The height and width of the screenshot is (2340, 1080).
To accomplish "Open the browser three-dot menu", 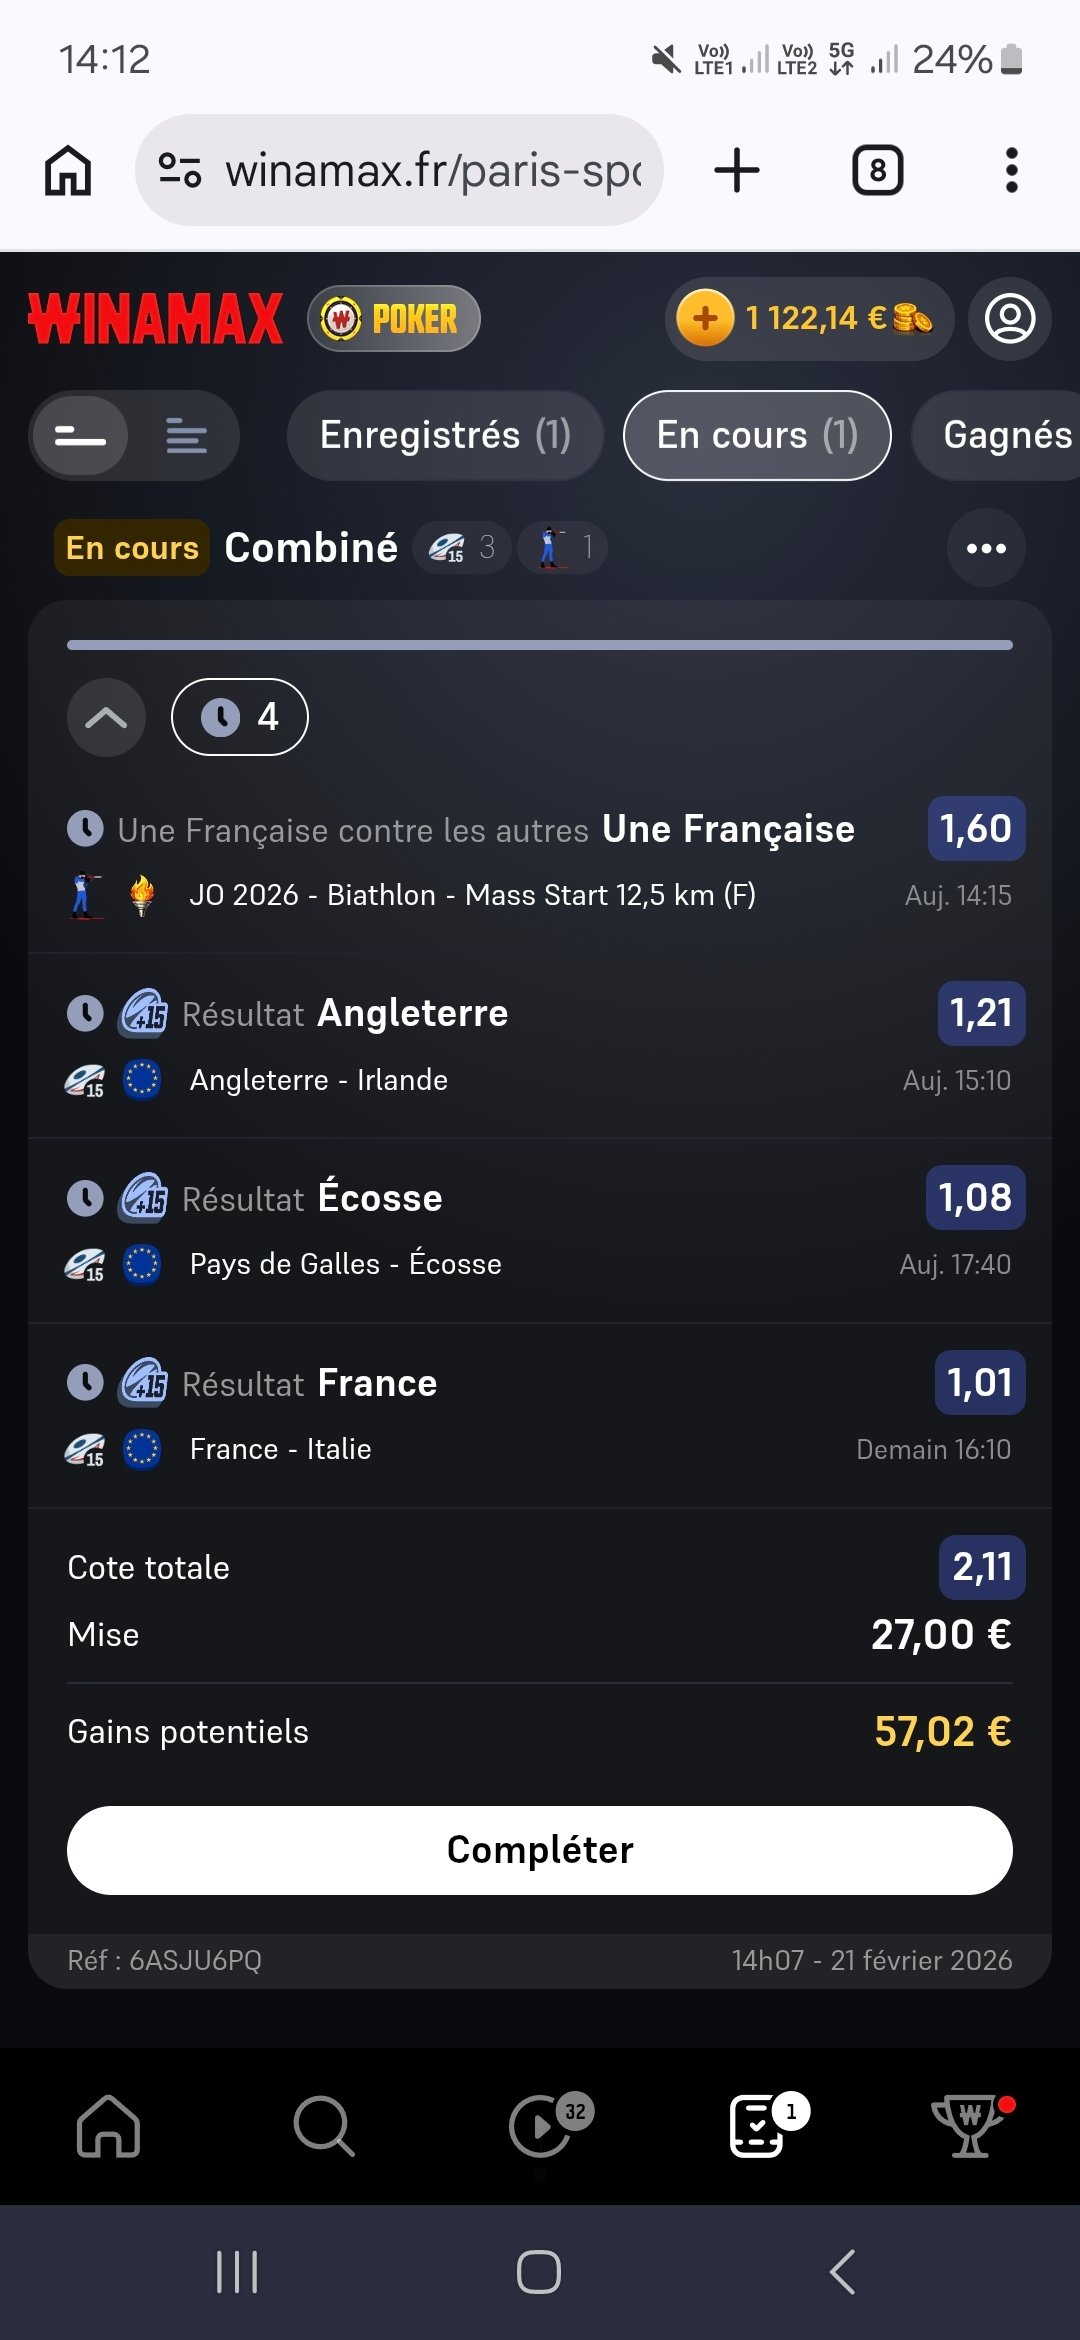I will pos(1011,170).
